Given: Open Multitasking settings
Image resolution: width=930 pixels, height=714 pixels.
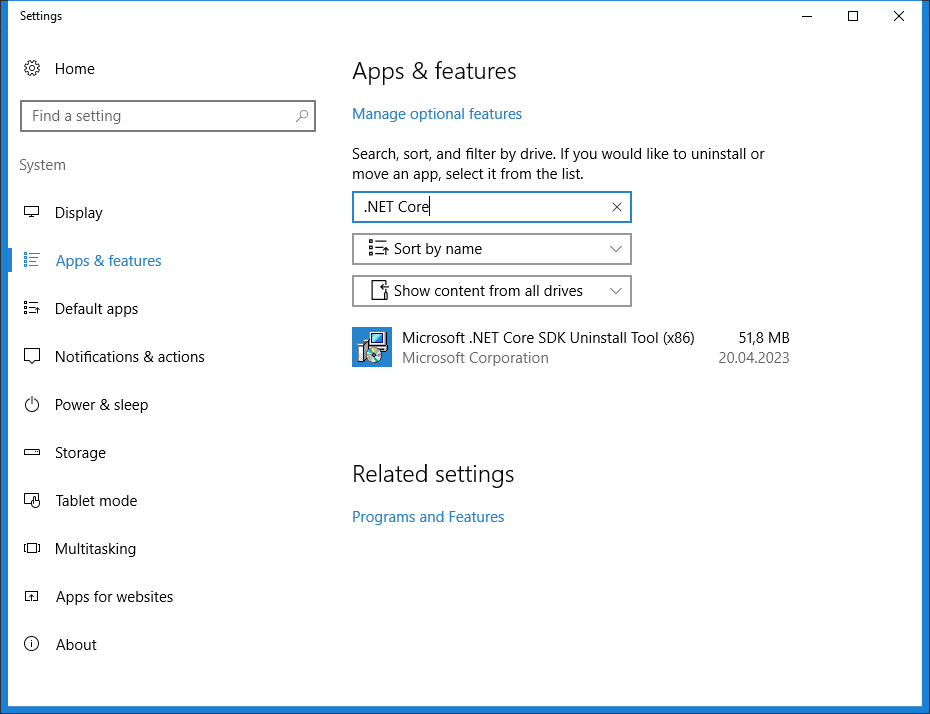Looking at the screenshot, I should point(95,548).
